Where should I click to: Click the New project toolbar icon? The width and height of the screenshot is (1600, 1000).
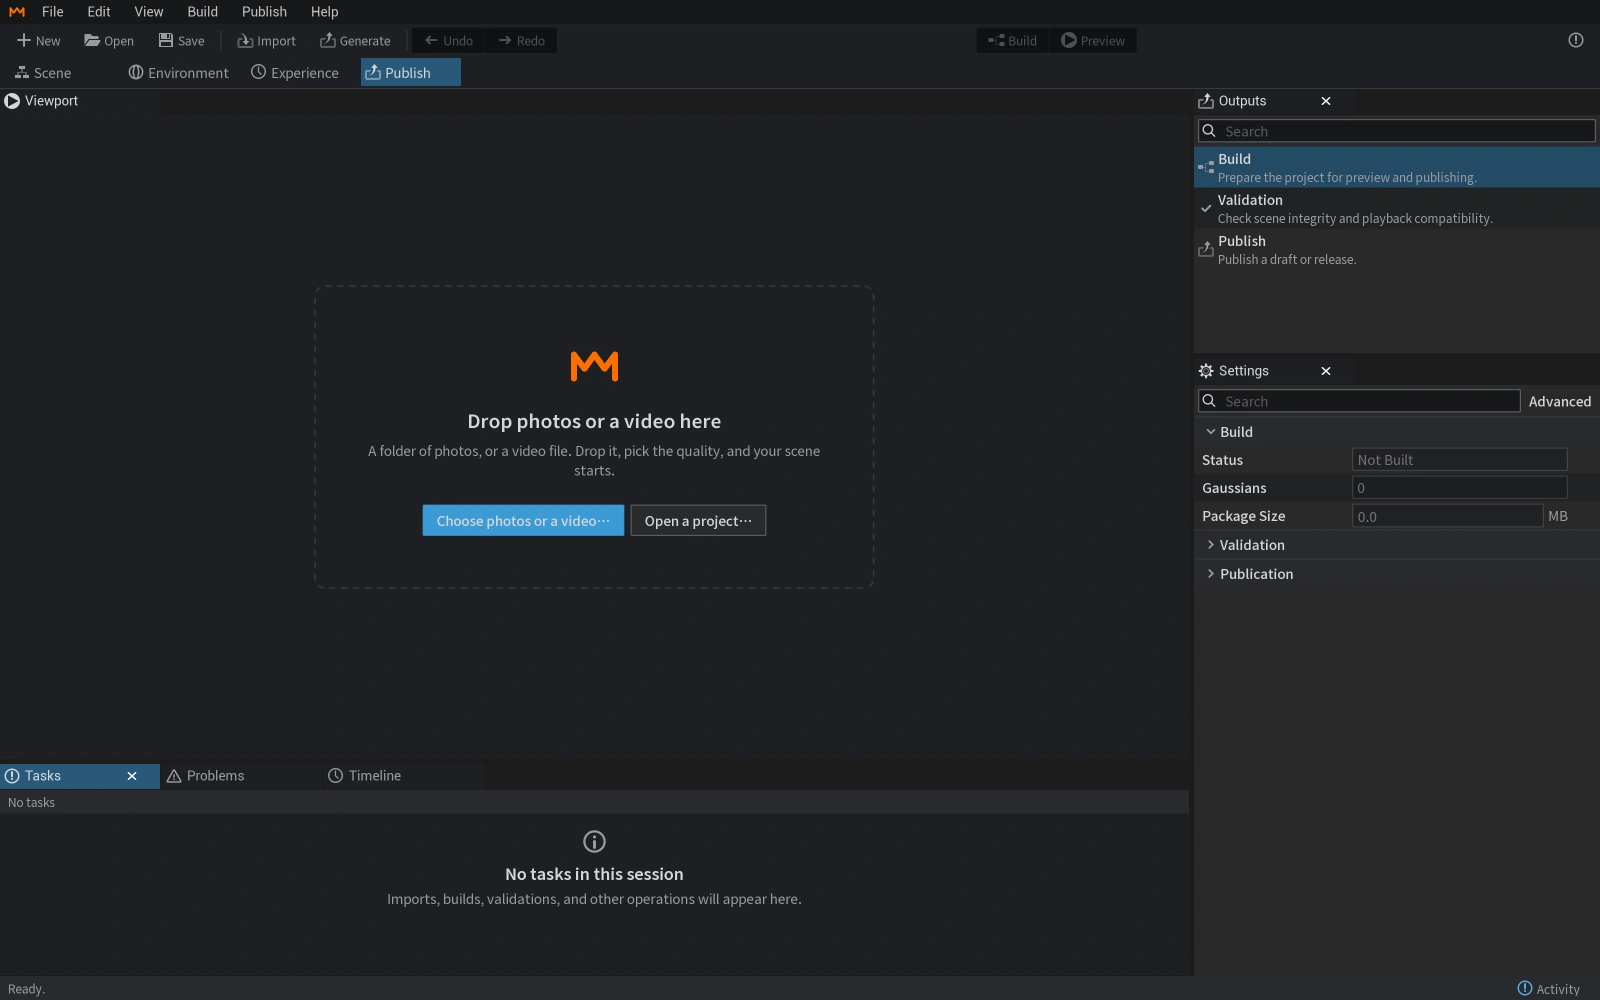(x=24, y=41)
